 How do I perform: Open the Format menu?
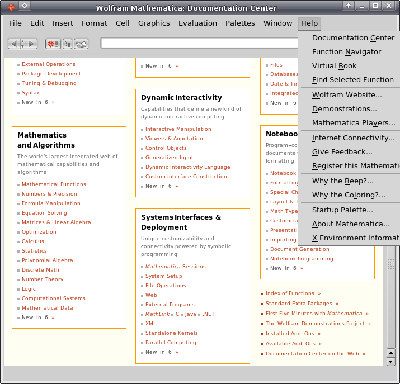pyautogui.click(x=94, y=23)
